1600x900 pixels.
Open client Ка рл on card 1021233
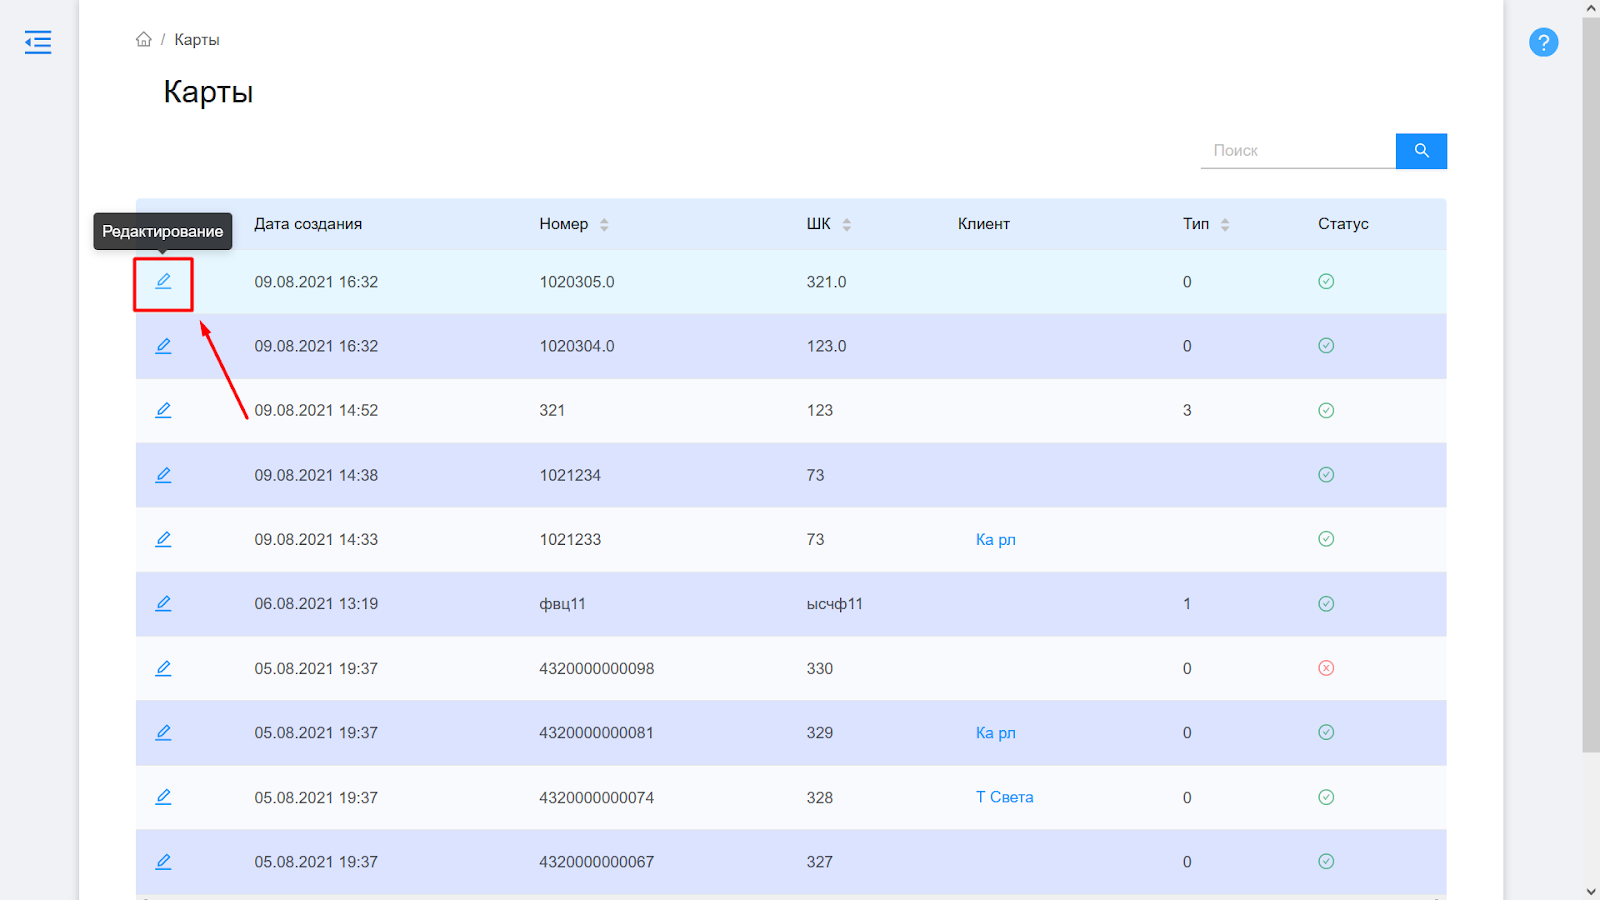click(996, 539)
